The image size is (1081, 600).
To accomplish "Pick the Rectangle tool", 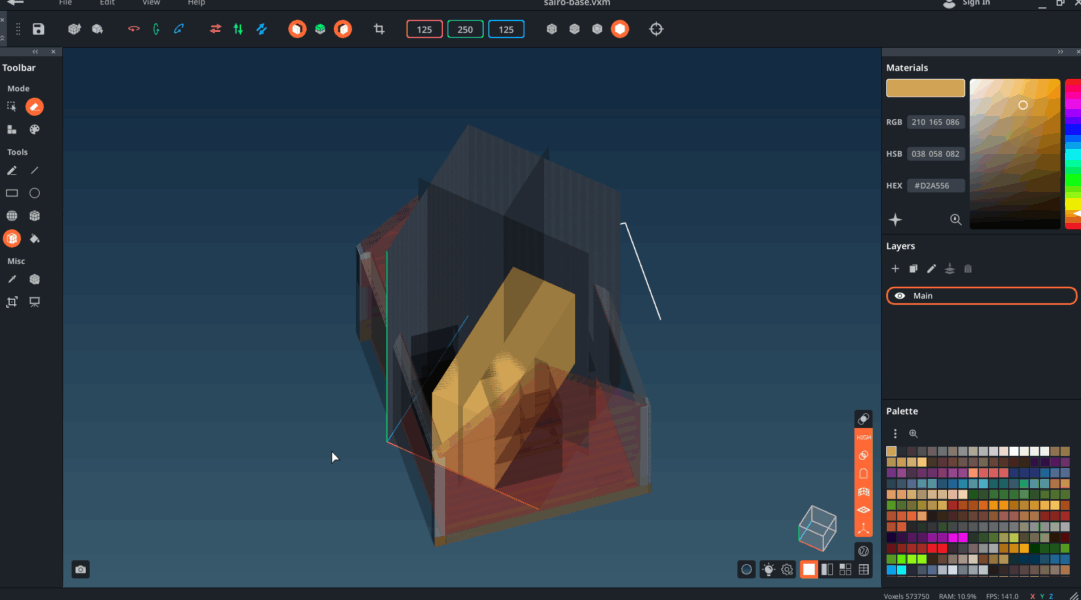I will [x=12, y=193].
